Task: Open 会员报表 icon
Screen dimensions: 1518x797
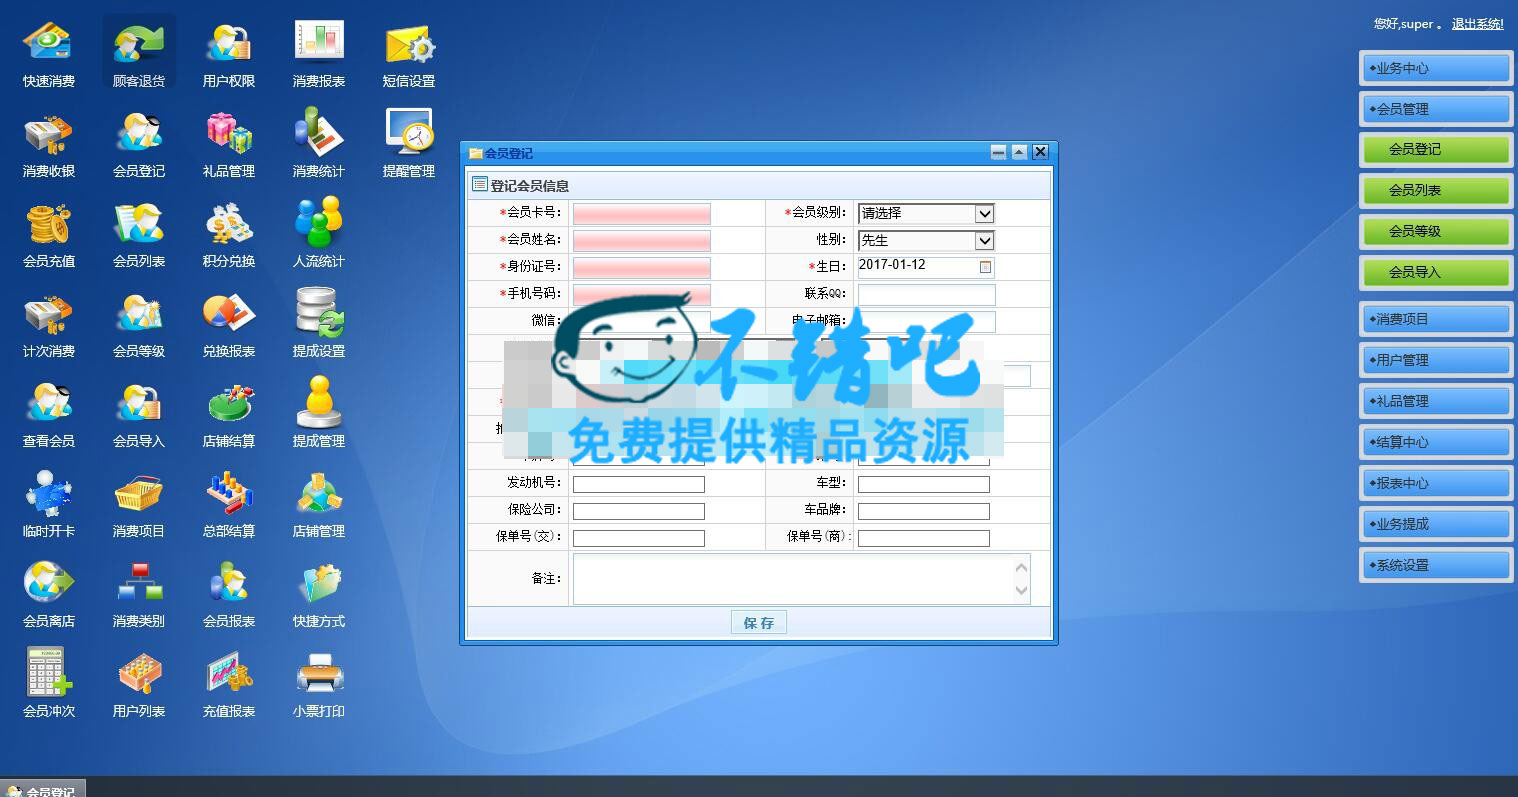Action: 228,595
